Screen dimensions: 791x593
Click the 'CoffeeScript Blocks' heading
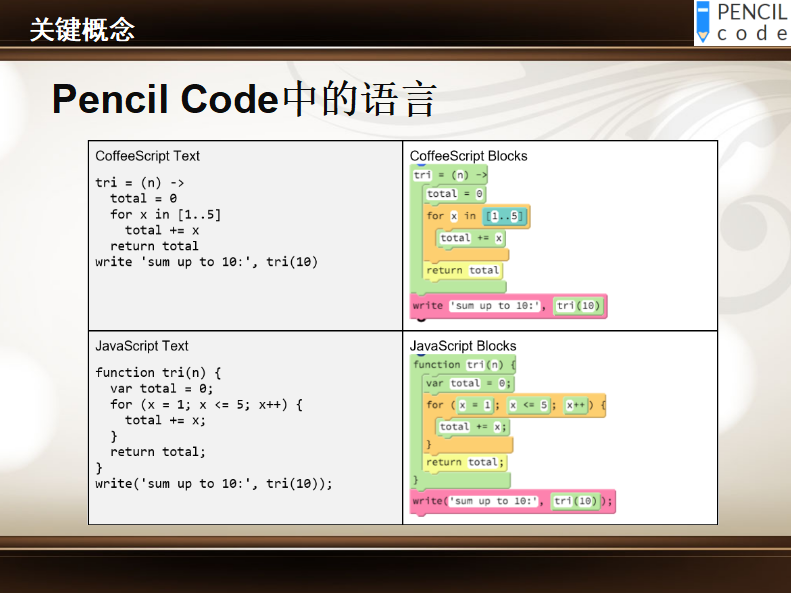[468, 156]
